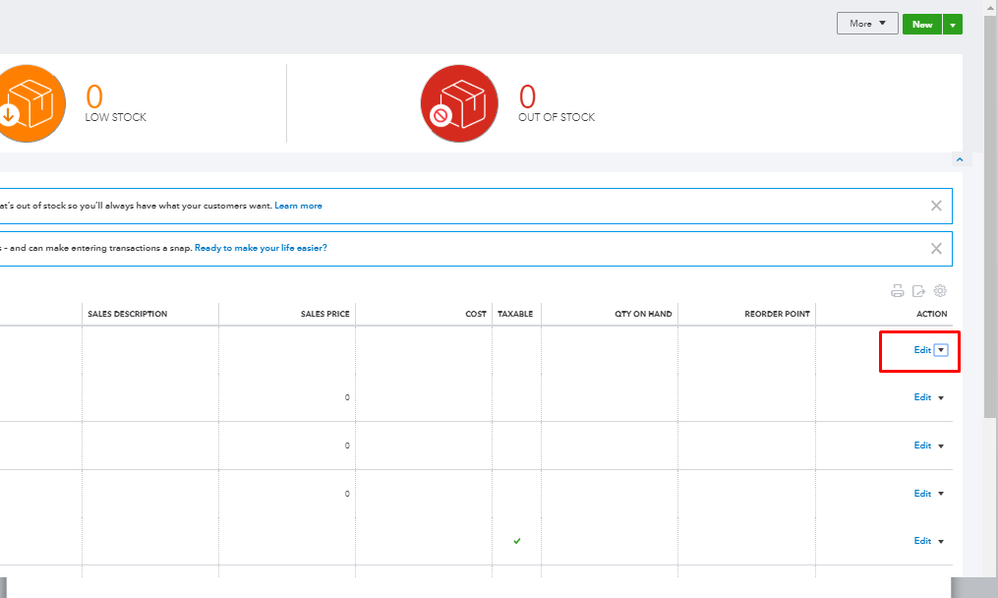Close the entering transactions banner
998x598 pixels.
coord(936,248)
